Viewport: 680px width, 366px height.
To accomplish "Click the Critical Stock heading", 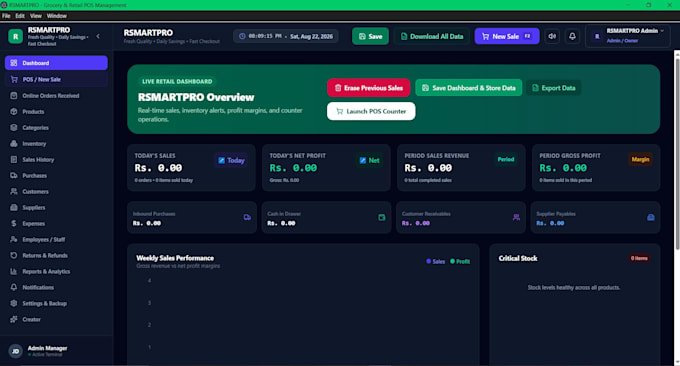I will [x=518, y=258].
